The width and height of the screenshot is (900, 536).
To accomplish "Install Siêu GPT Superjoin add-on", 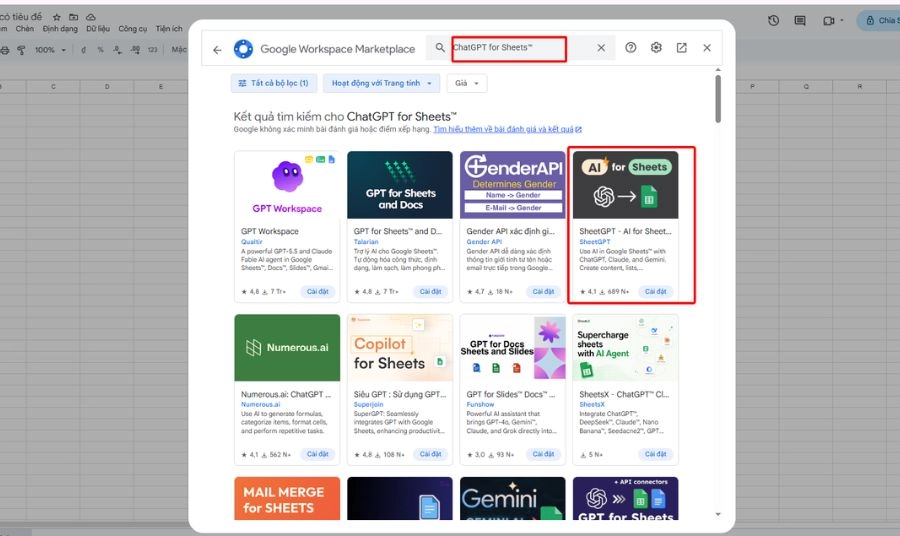I will (430, 454).
